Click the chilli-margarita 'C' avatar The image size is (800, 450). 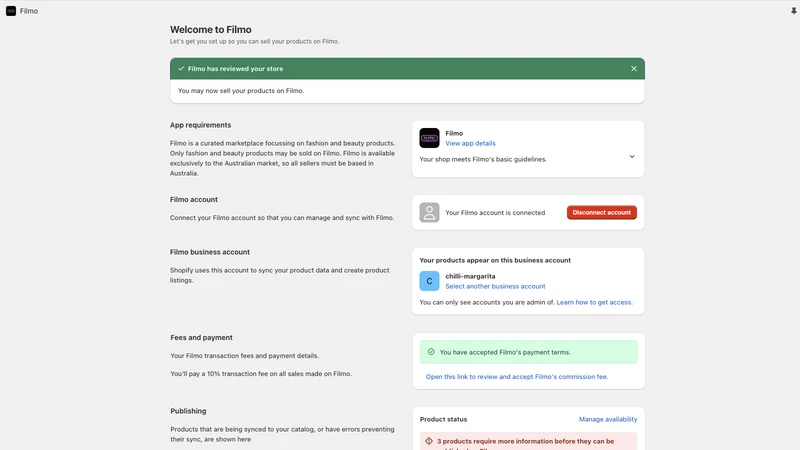[x=429, y=281]
